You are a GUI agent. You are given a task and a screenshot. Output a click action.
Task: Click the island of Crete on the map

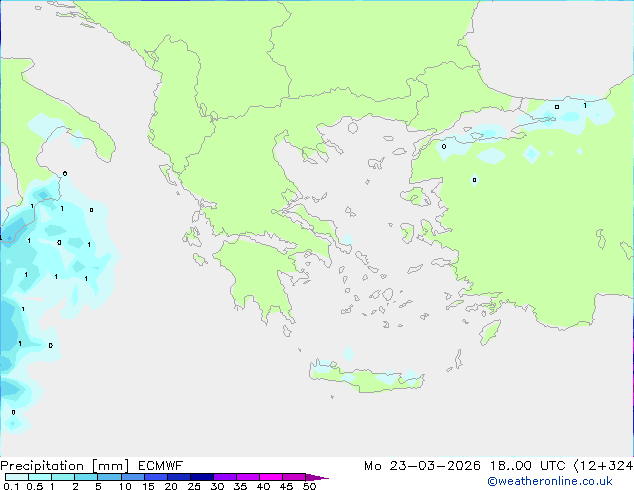point(366,378)
